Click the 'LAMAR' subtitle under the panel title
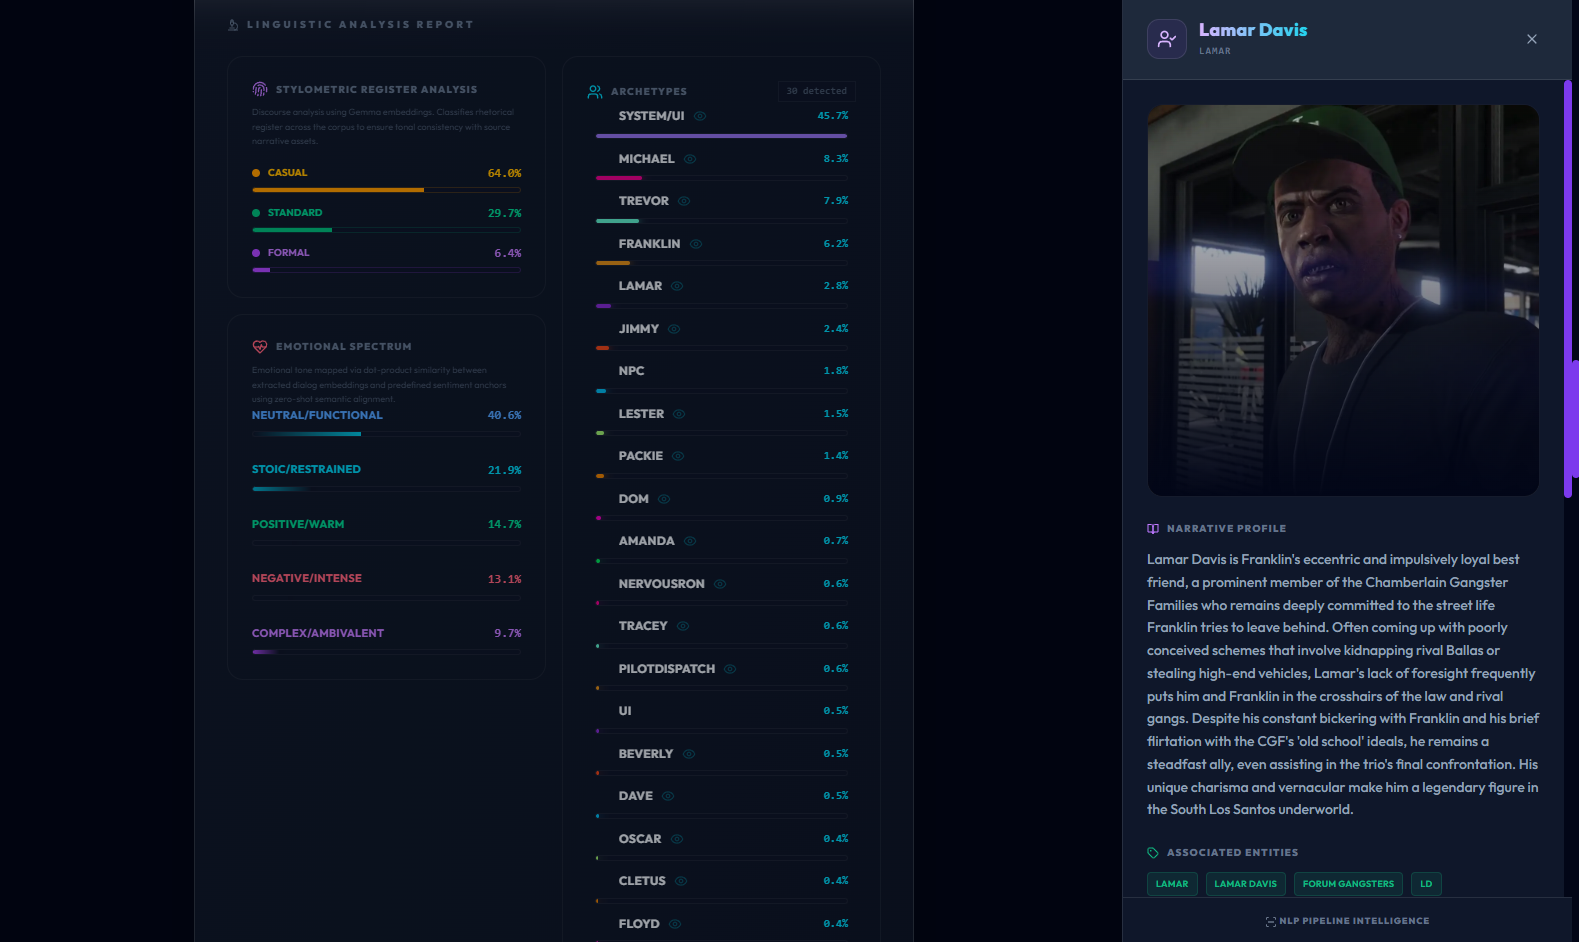Image resolution: width=1579 pixels, height=942 pixels. click(x=1215, y=51)
